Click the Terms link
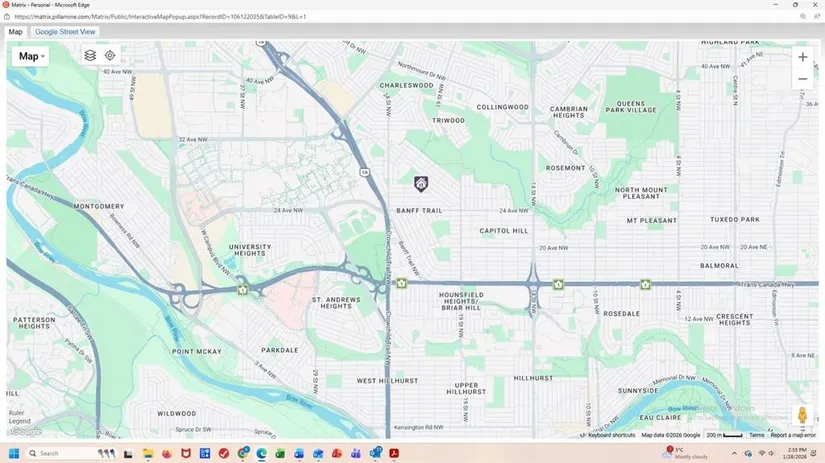 tap(757, 435)
